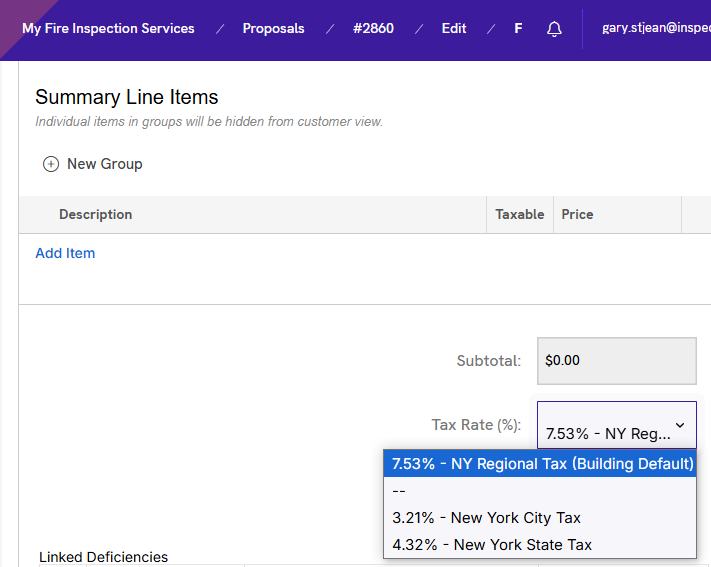This screenshot has width=711, height=567.
Task: Go to My Fire Inspection Services breadcrumb
Action: (108, 29)
